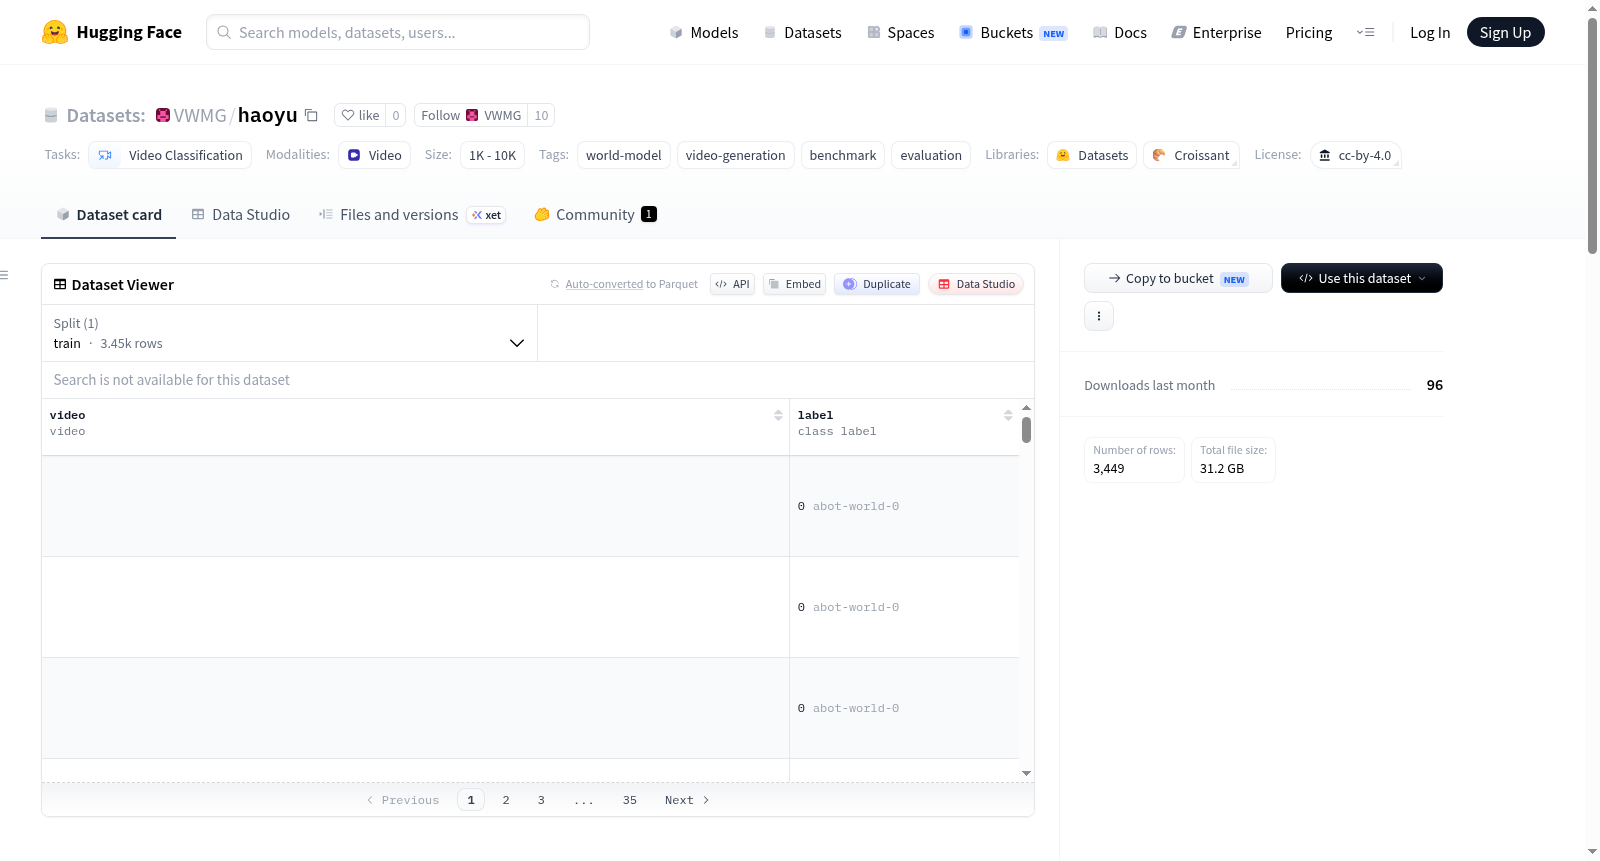Open the like count 0
Screen dimensions: 1600x861
396,115
